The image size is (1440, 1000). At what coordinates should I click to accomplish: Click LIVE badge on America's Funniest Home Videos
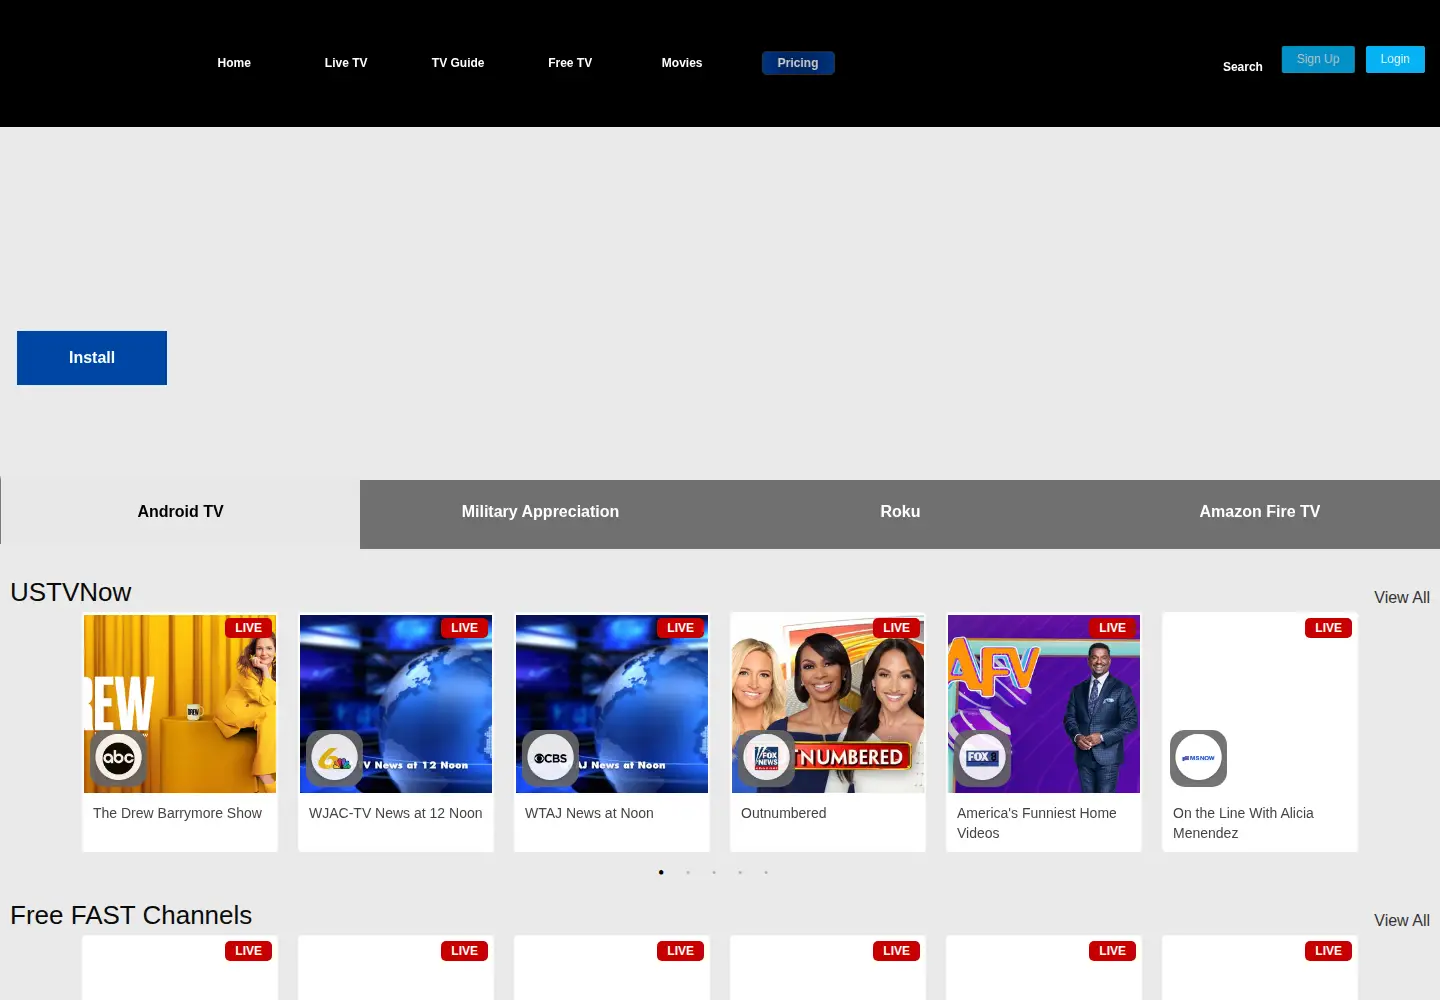click(x=1112, y=628)
